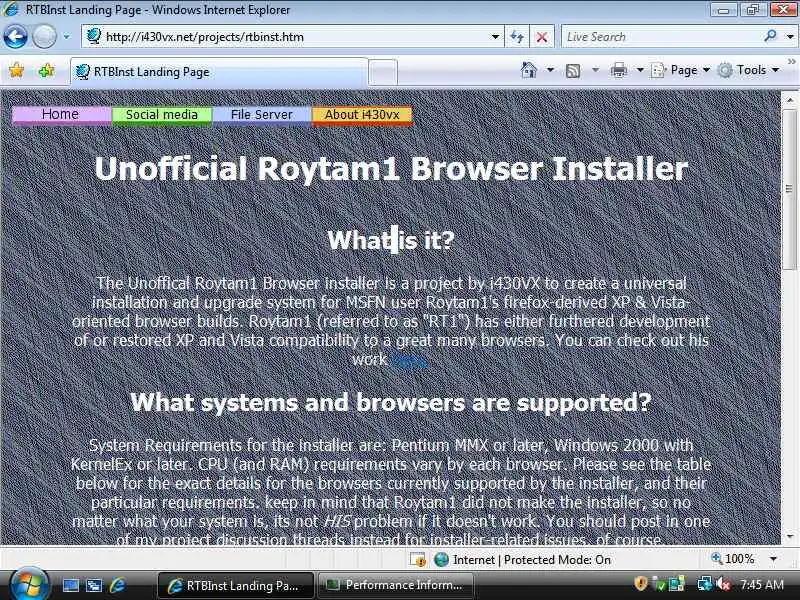Click the 'Unofficial Roytam1 Browser Installer' title
The width and height of the screenshot is (800, 600).
pyautogui.click(x=391, y=168)
